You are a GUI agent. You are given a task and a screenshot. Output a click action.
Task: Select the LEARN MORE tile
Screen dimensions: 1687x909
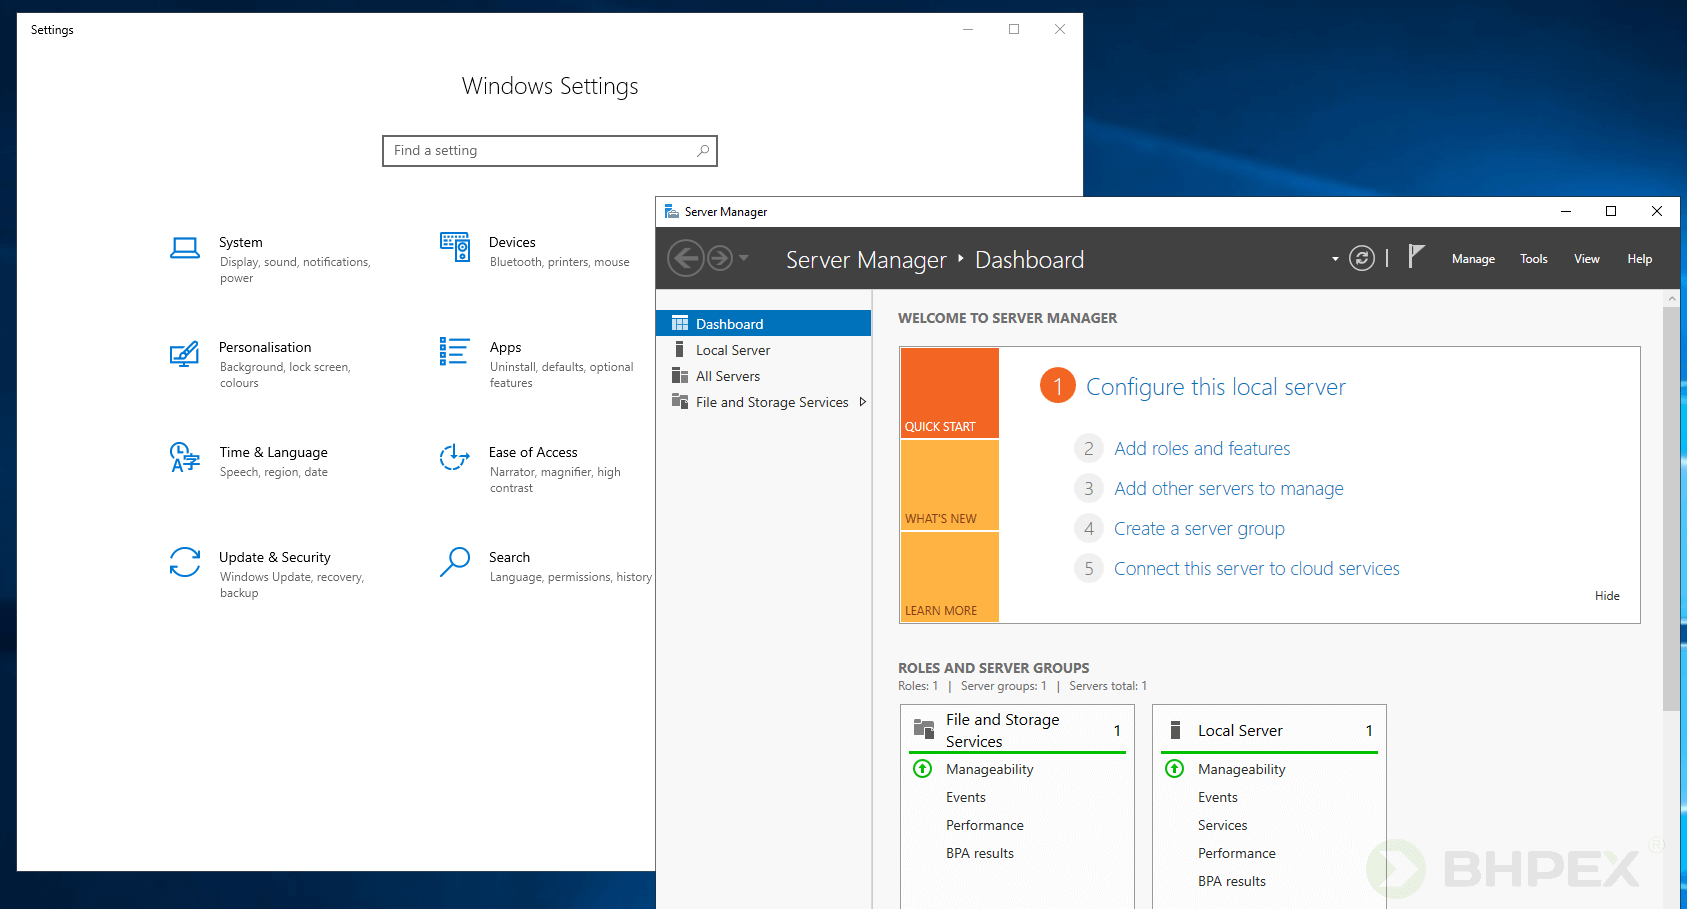pos(950,577)
